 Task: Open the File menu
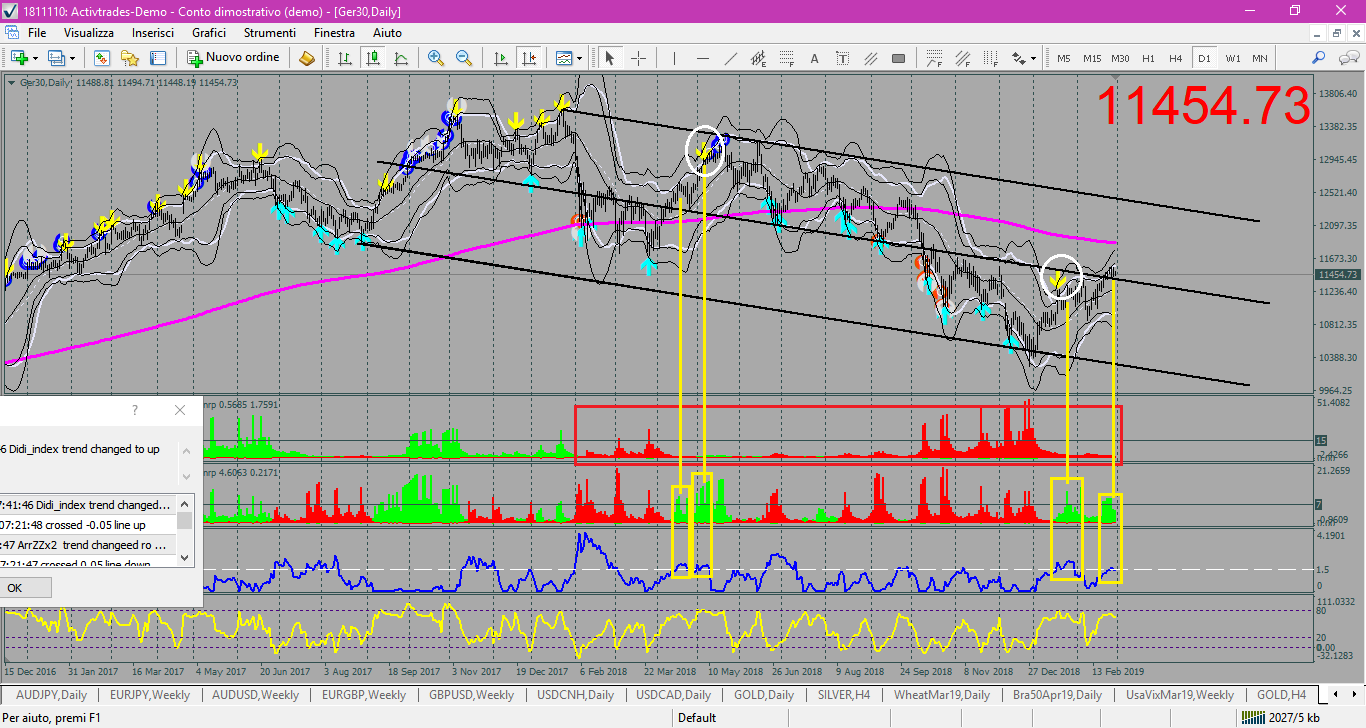pyautogui.click(x=37, y=33)
